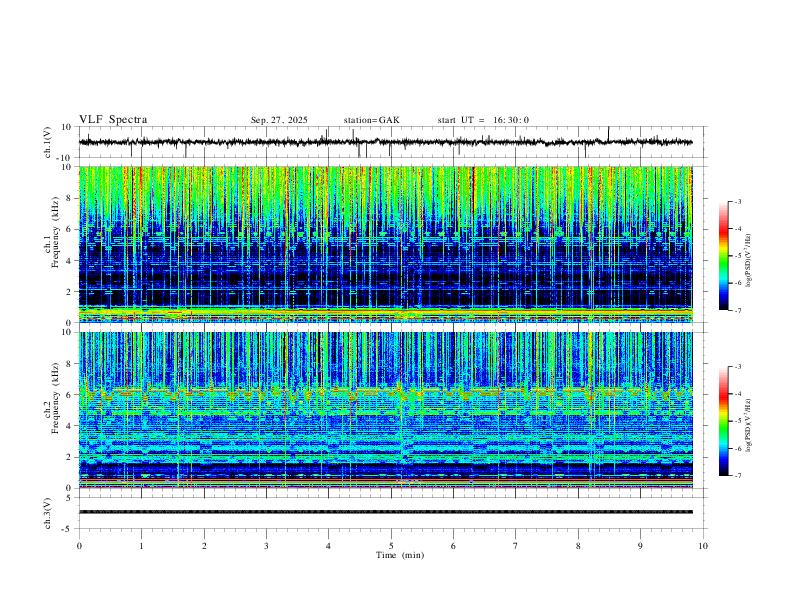Click the '-3' label on upper colorbar

tap(738, 201)
